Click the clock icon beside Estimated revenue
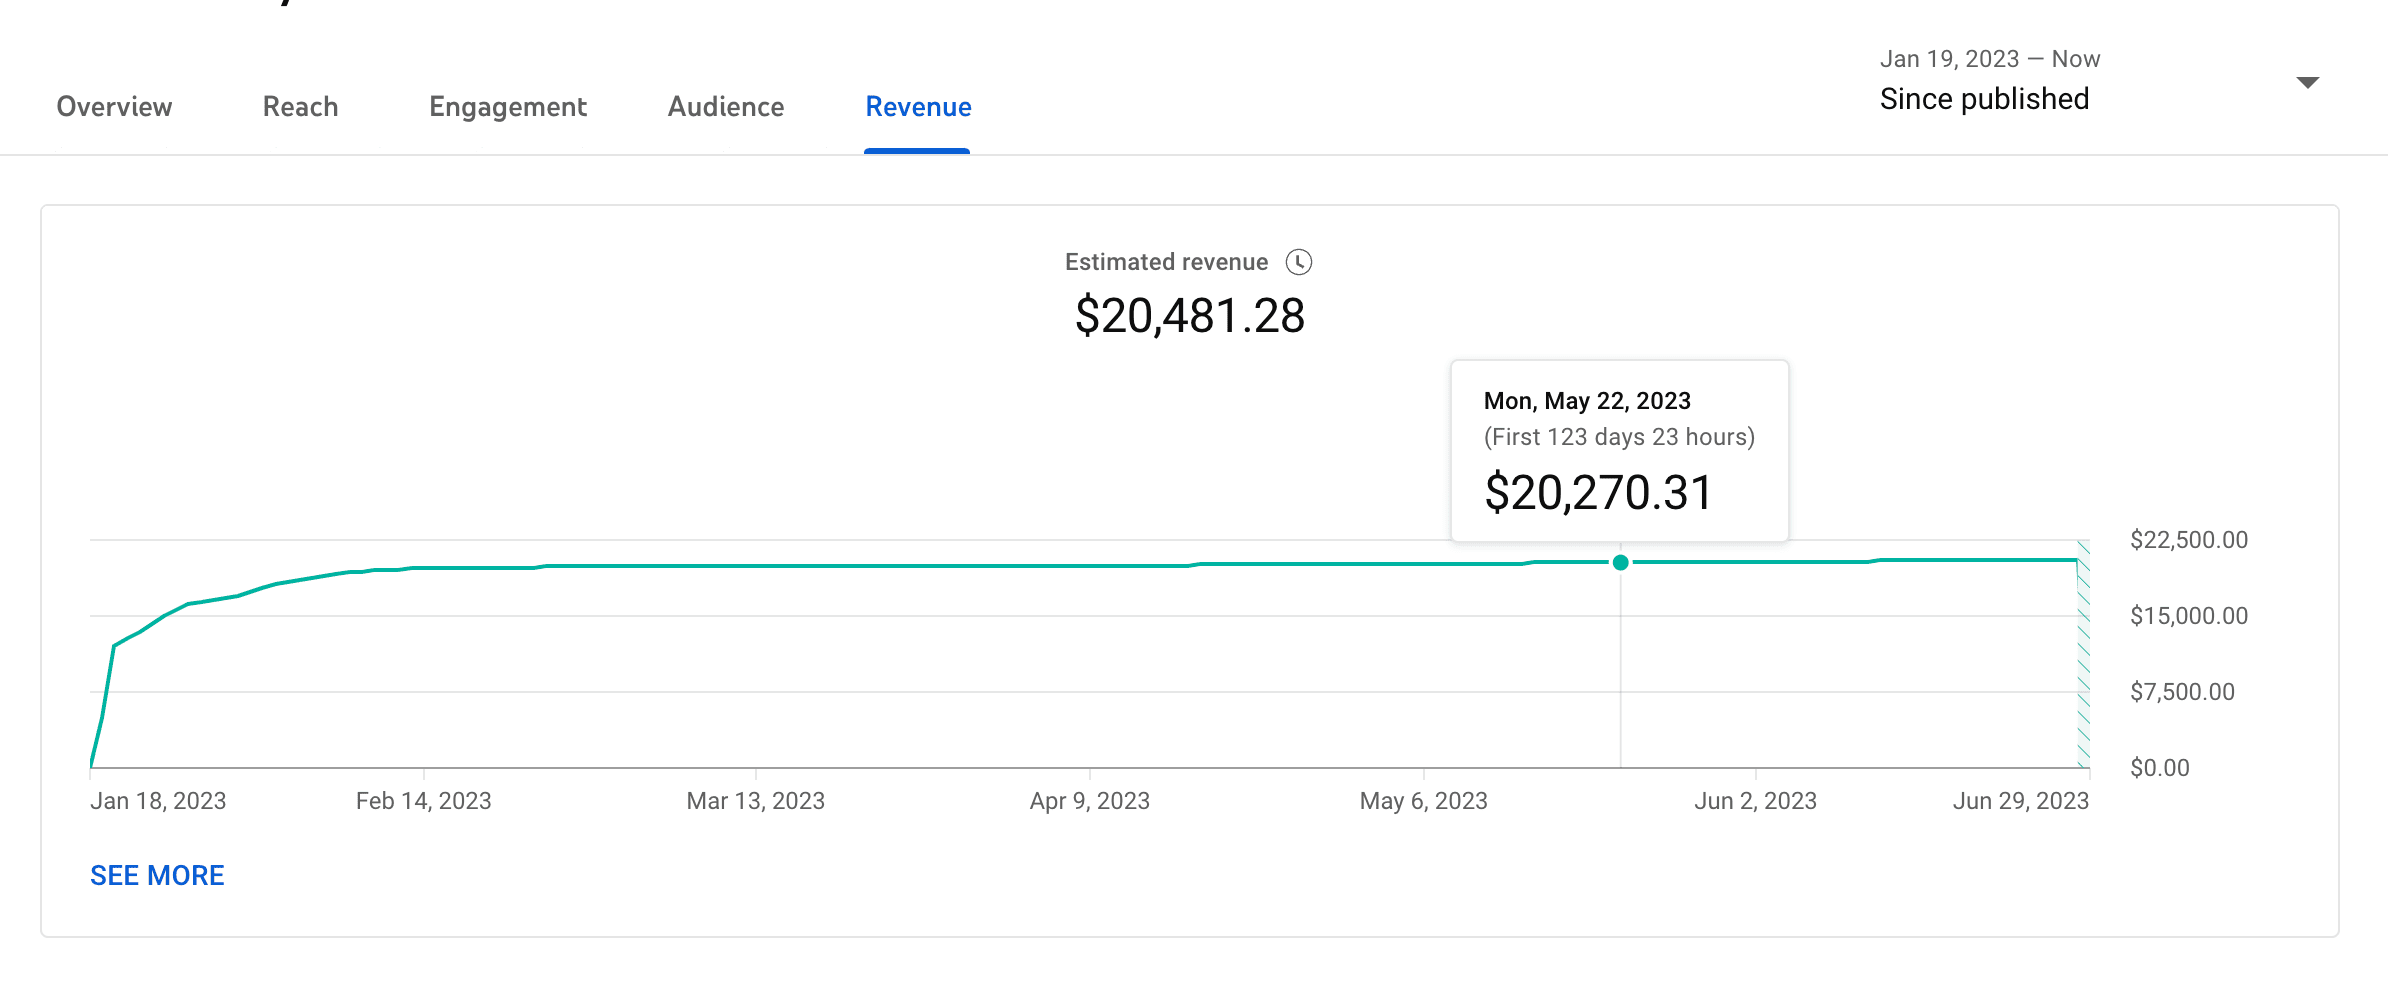Screen dimensions: 2388x984 tap(1298, 262)
